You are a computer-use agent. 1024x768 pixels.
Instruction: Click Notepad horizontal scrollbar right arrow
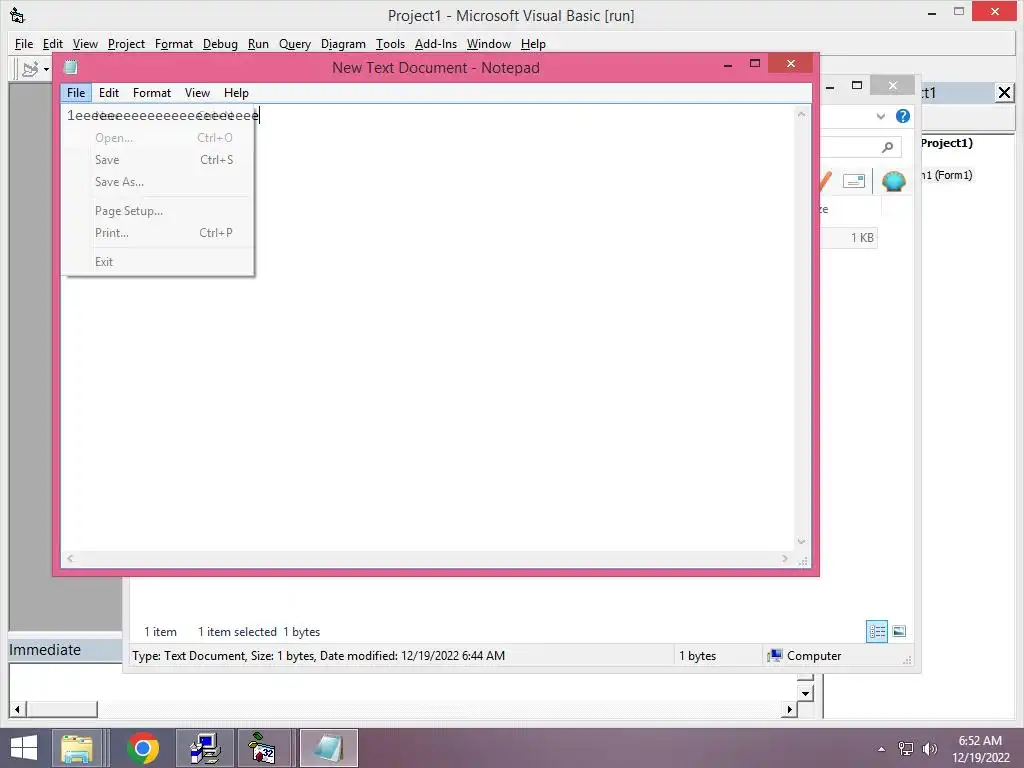click(x=785, y=558)
